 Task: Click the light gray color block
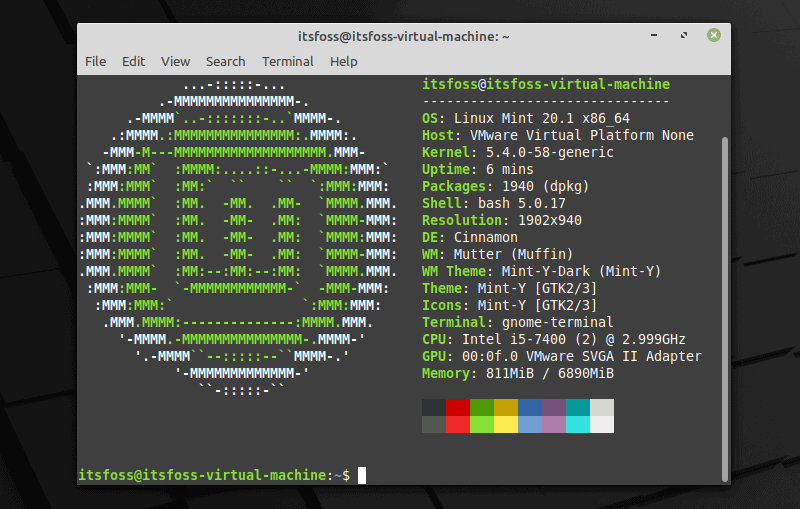(602, 408)
